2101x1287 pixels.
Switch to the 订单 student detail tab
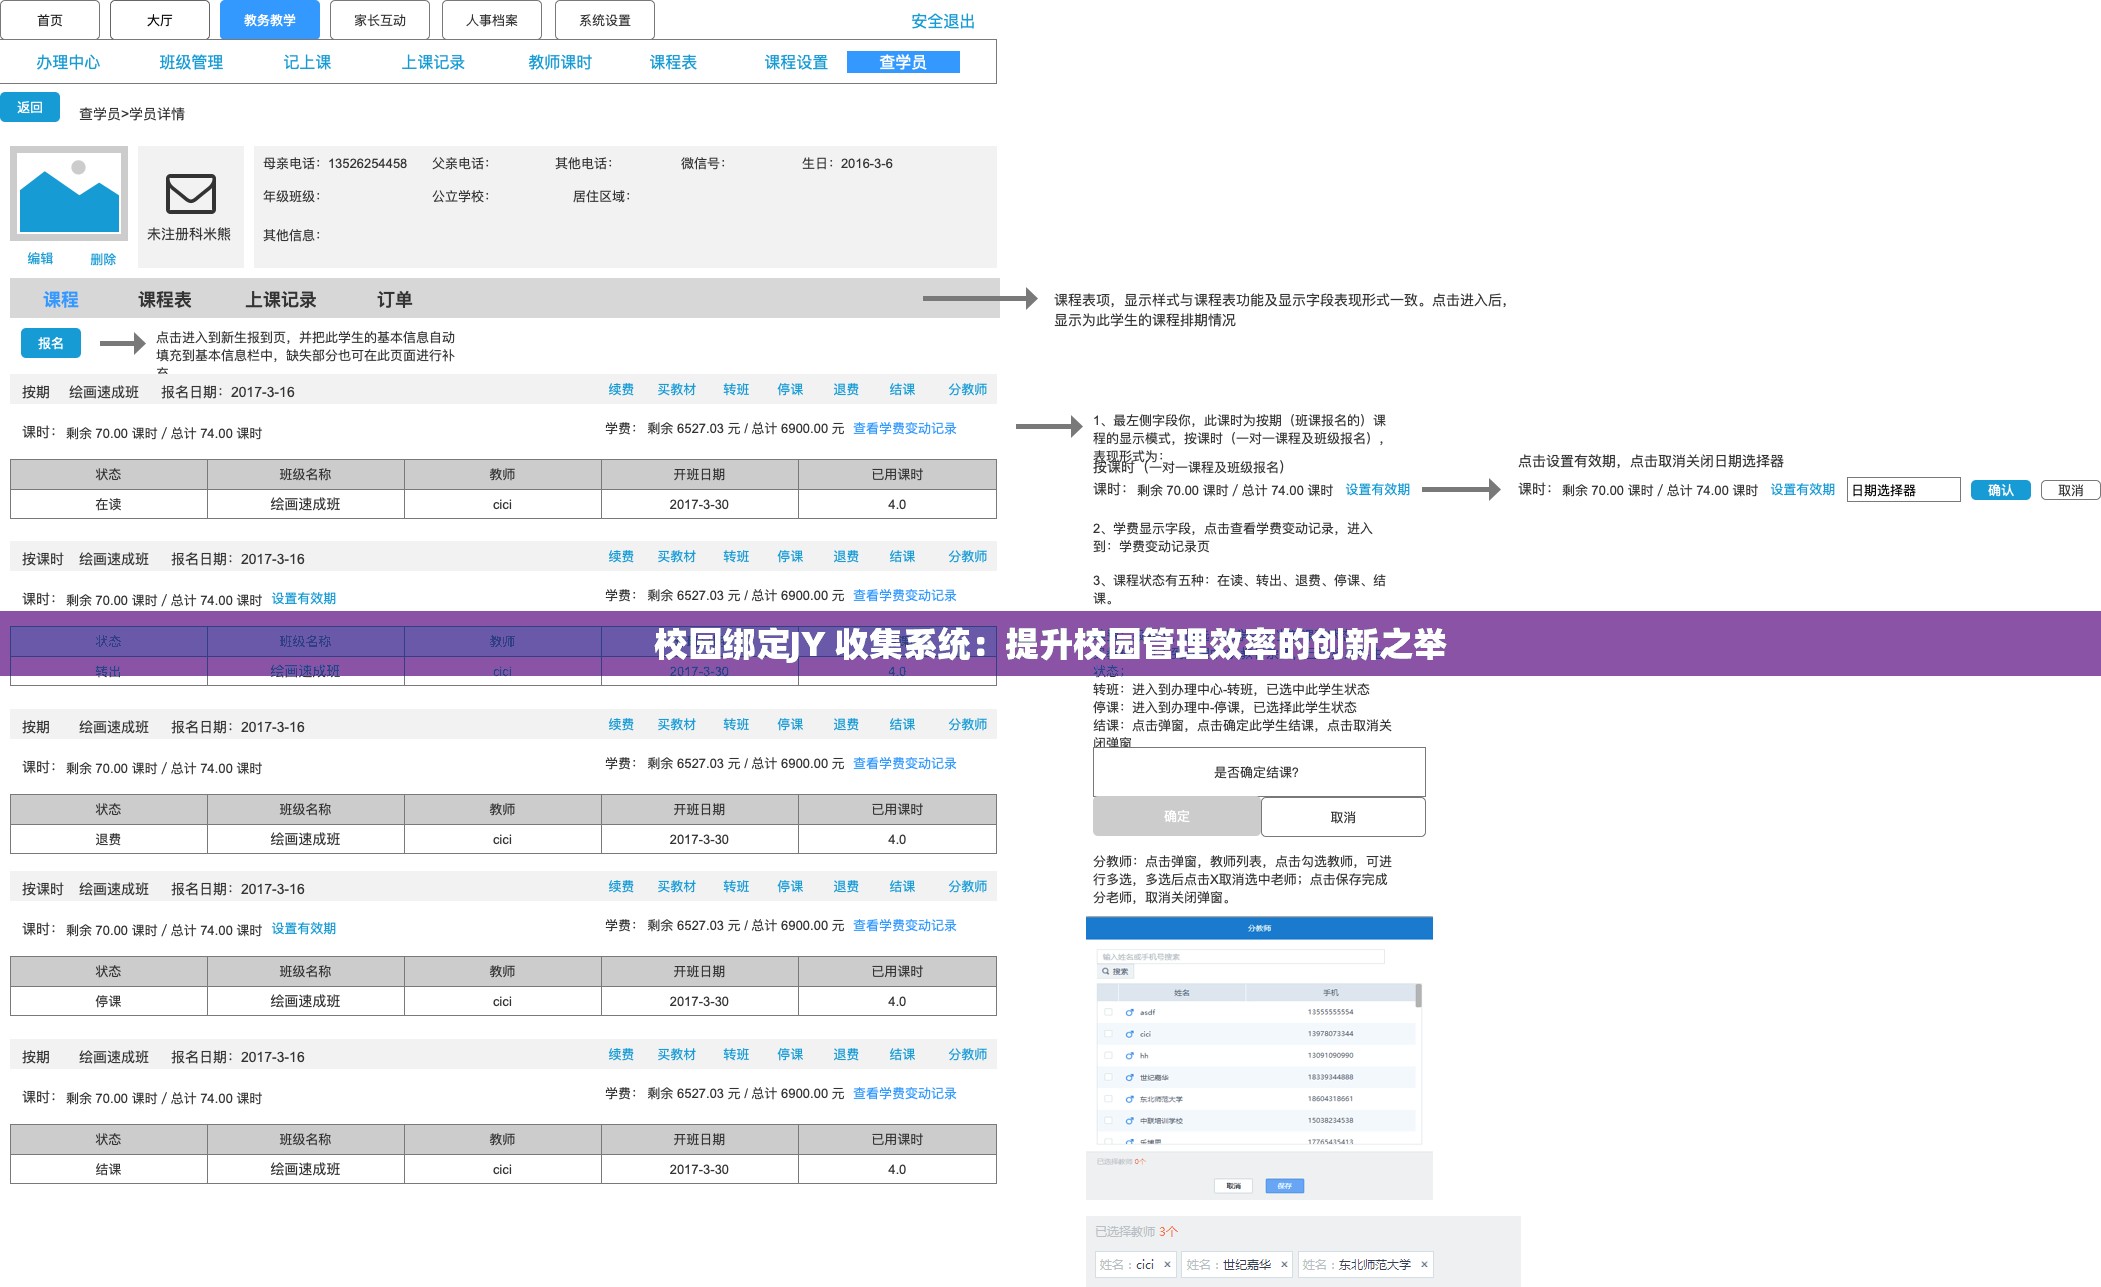395,299
